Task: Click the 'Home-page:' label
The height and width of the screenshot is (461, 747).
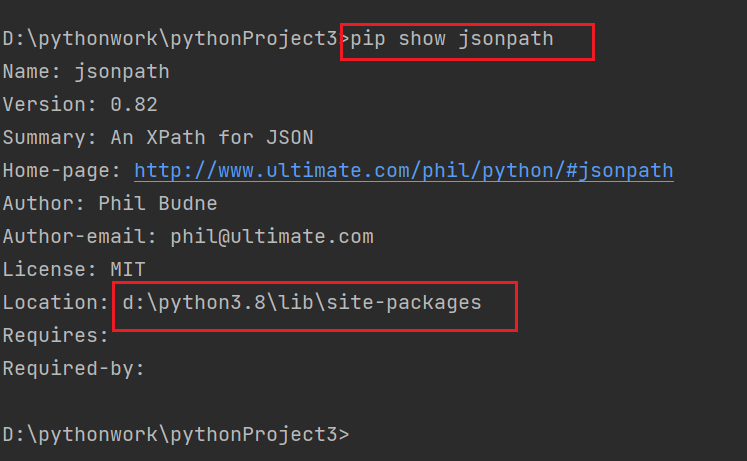Action: pos(61,171)
